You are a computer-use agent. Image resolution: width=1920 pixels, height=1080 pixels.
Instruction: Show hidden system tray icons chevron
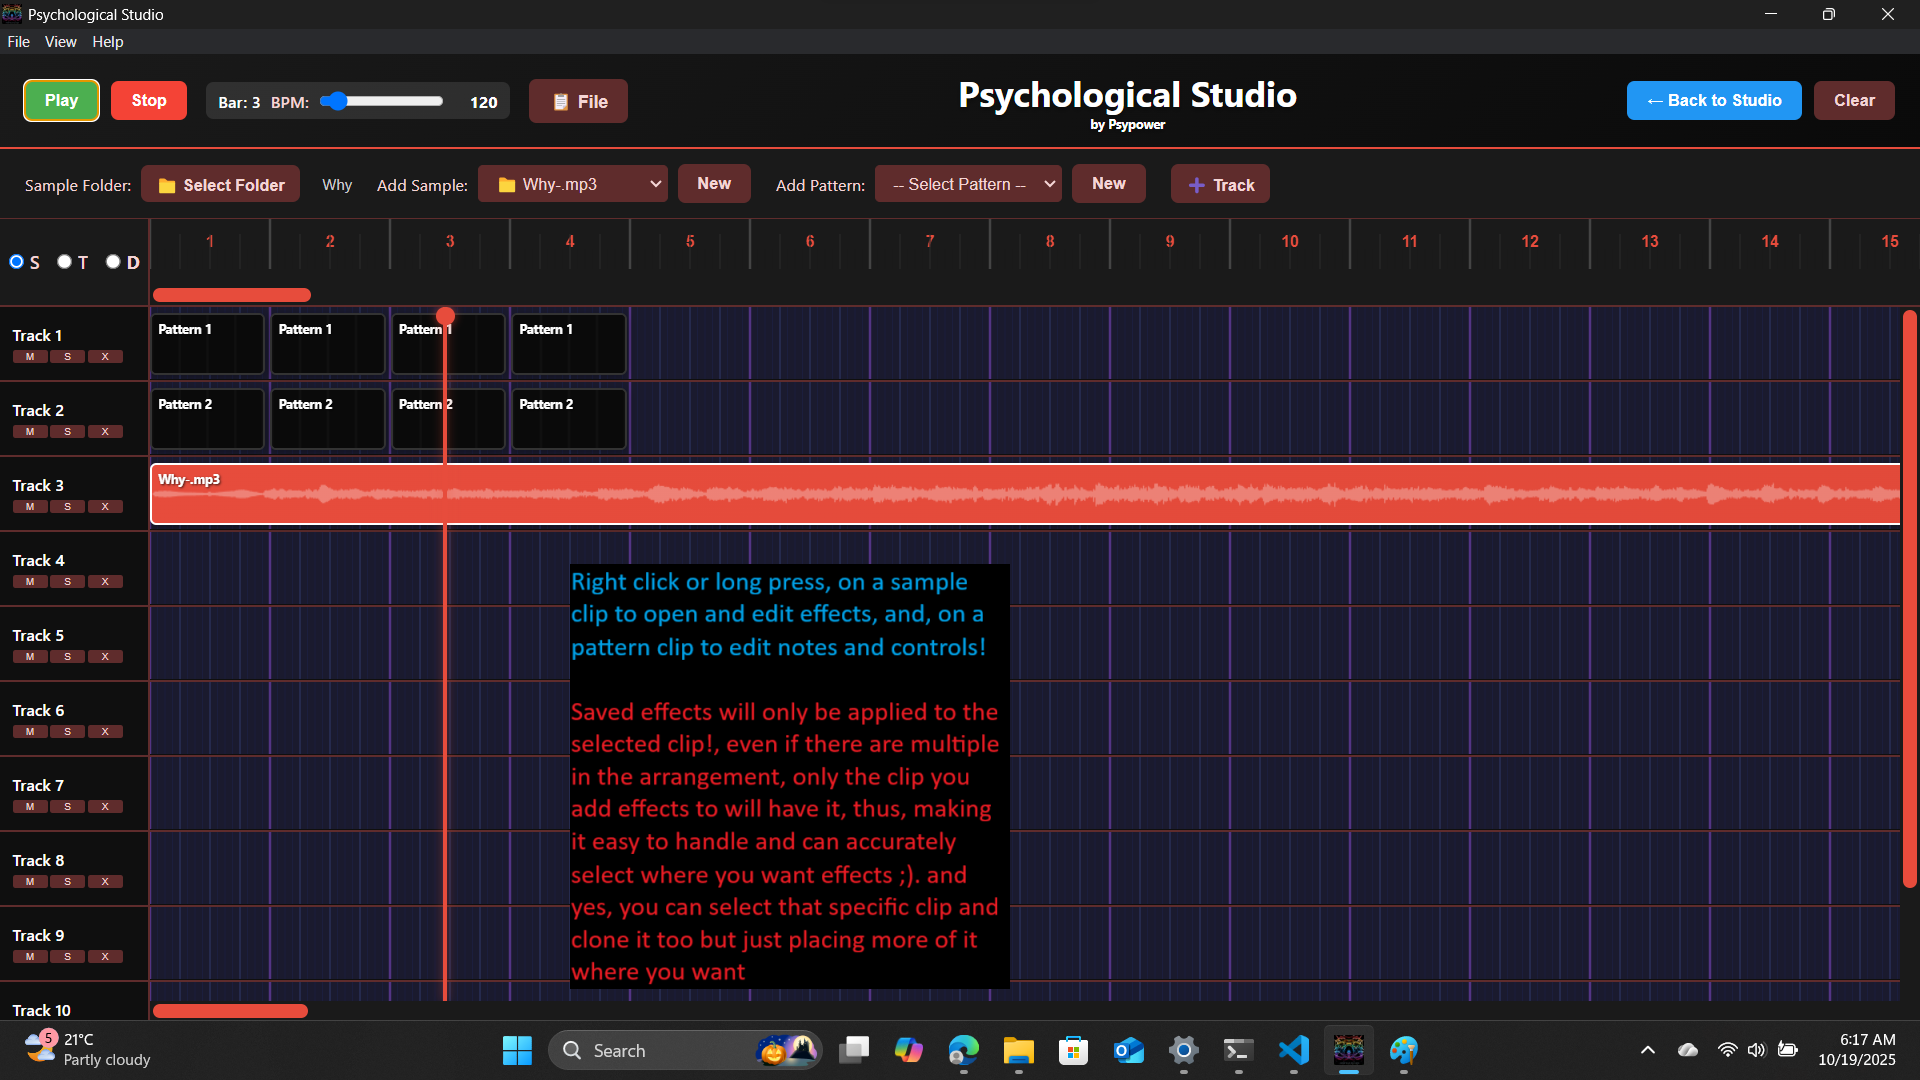pyautogui.click(x=1647, y=1050)
